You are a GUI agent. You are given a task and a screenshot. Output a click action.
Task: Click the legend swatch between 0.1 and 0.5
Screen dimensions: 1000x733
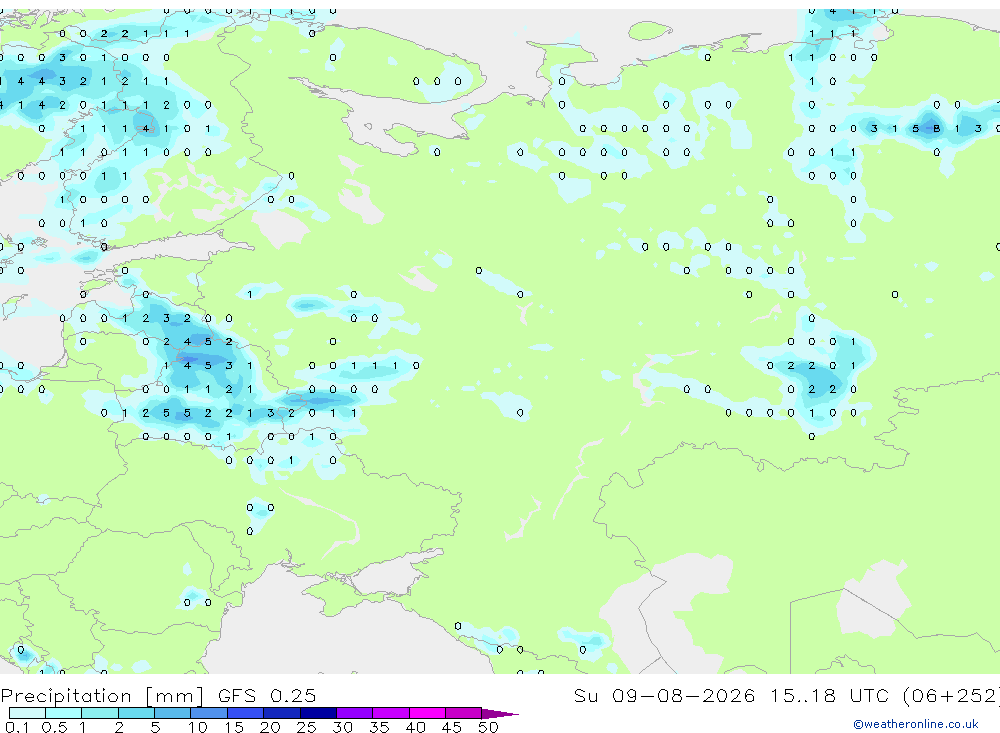[27, 713]
